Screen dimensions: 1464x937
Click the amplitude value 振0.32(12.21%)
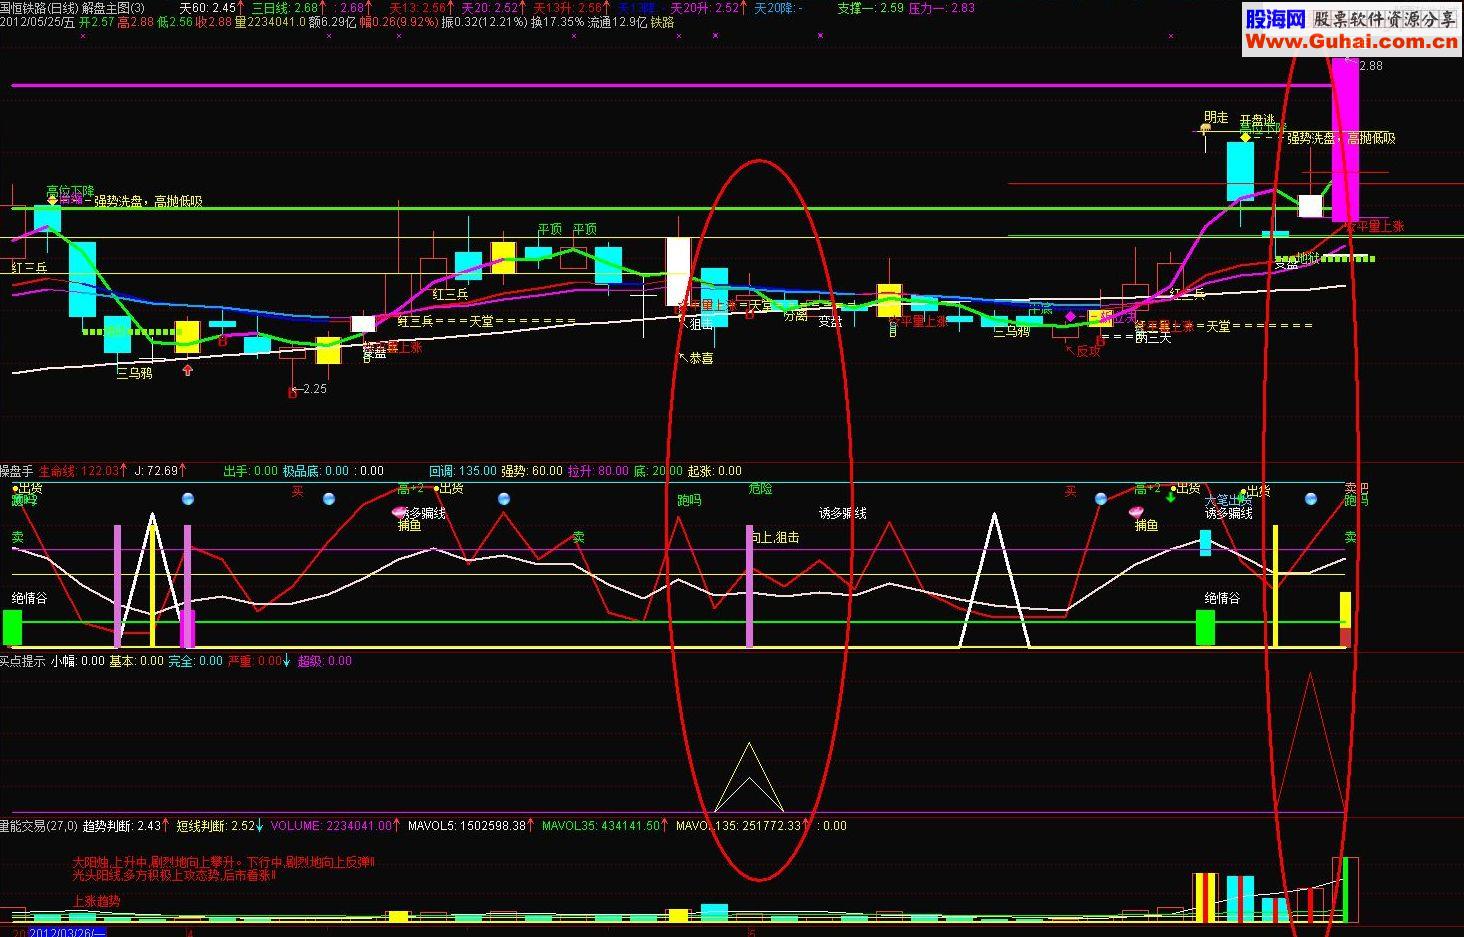pos(484,22)
